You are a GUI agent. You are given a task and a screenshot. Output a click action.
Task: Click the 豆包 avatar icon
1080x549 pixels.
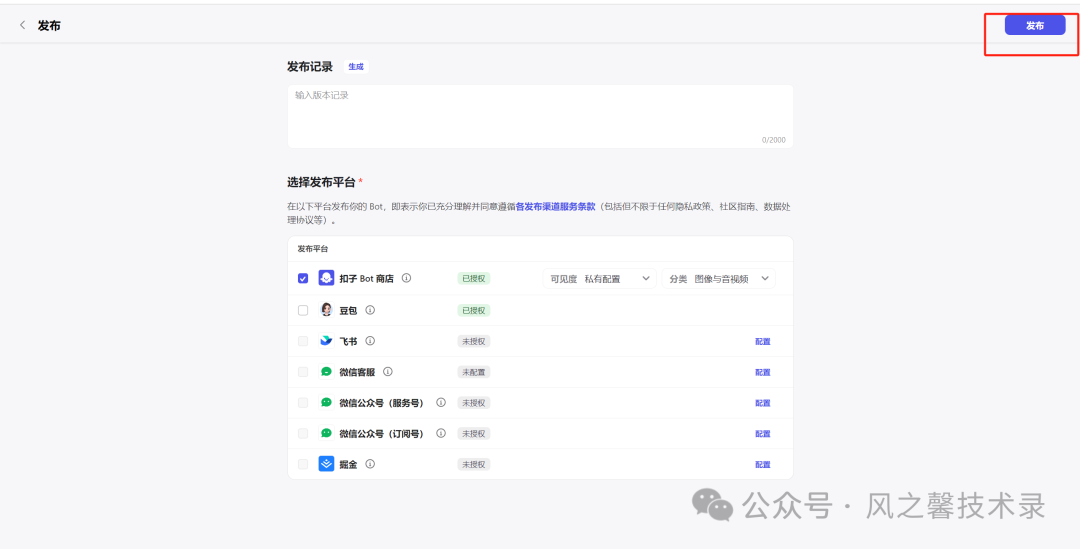pos(326,310)
